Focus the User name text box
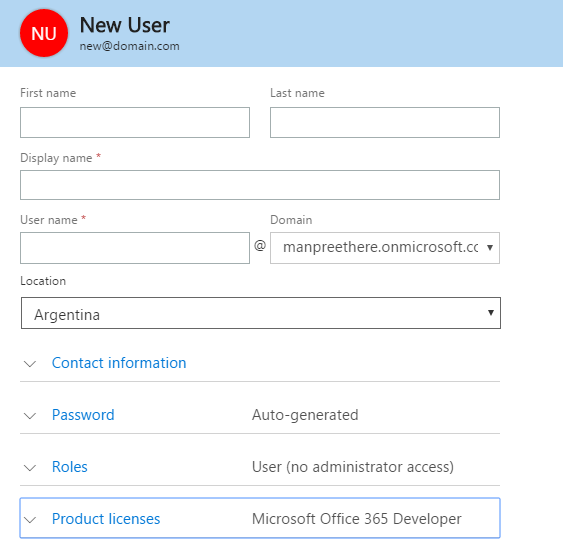 pos(135,248)
